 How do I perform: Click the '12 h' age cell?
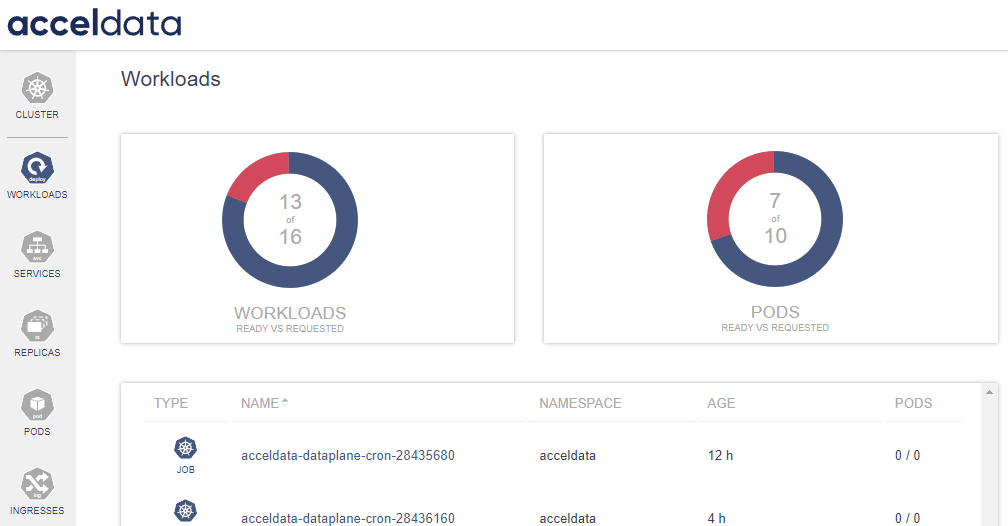[720, 455]
